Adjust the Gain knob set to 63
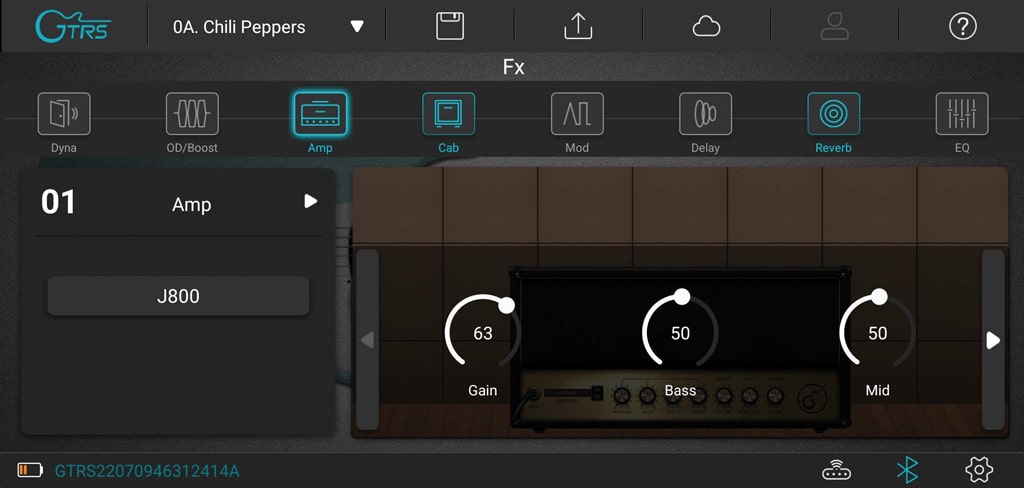Image resolution: width=1024 pixels, height=488 pixels. click(483, 333)
